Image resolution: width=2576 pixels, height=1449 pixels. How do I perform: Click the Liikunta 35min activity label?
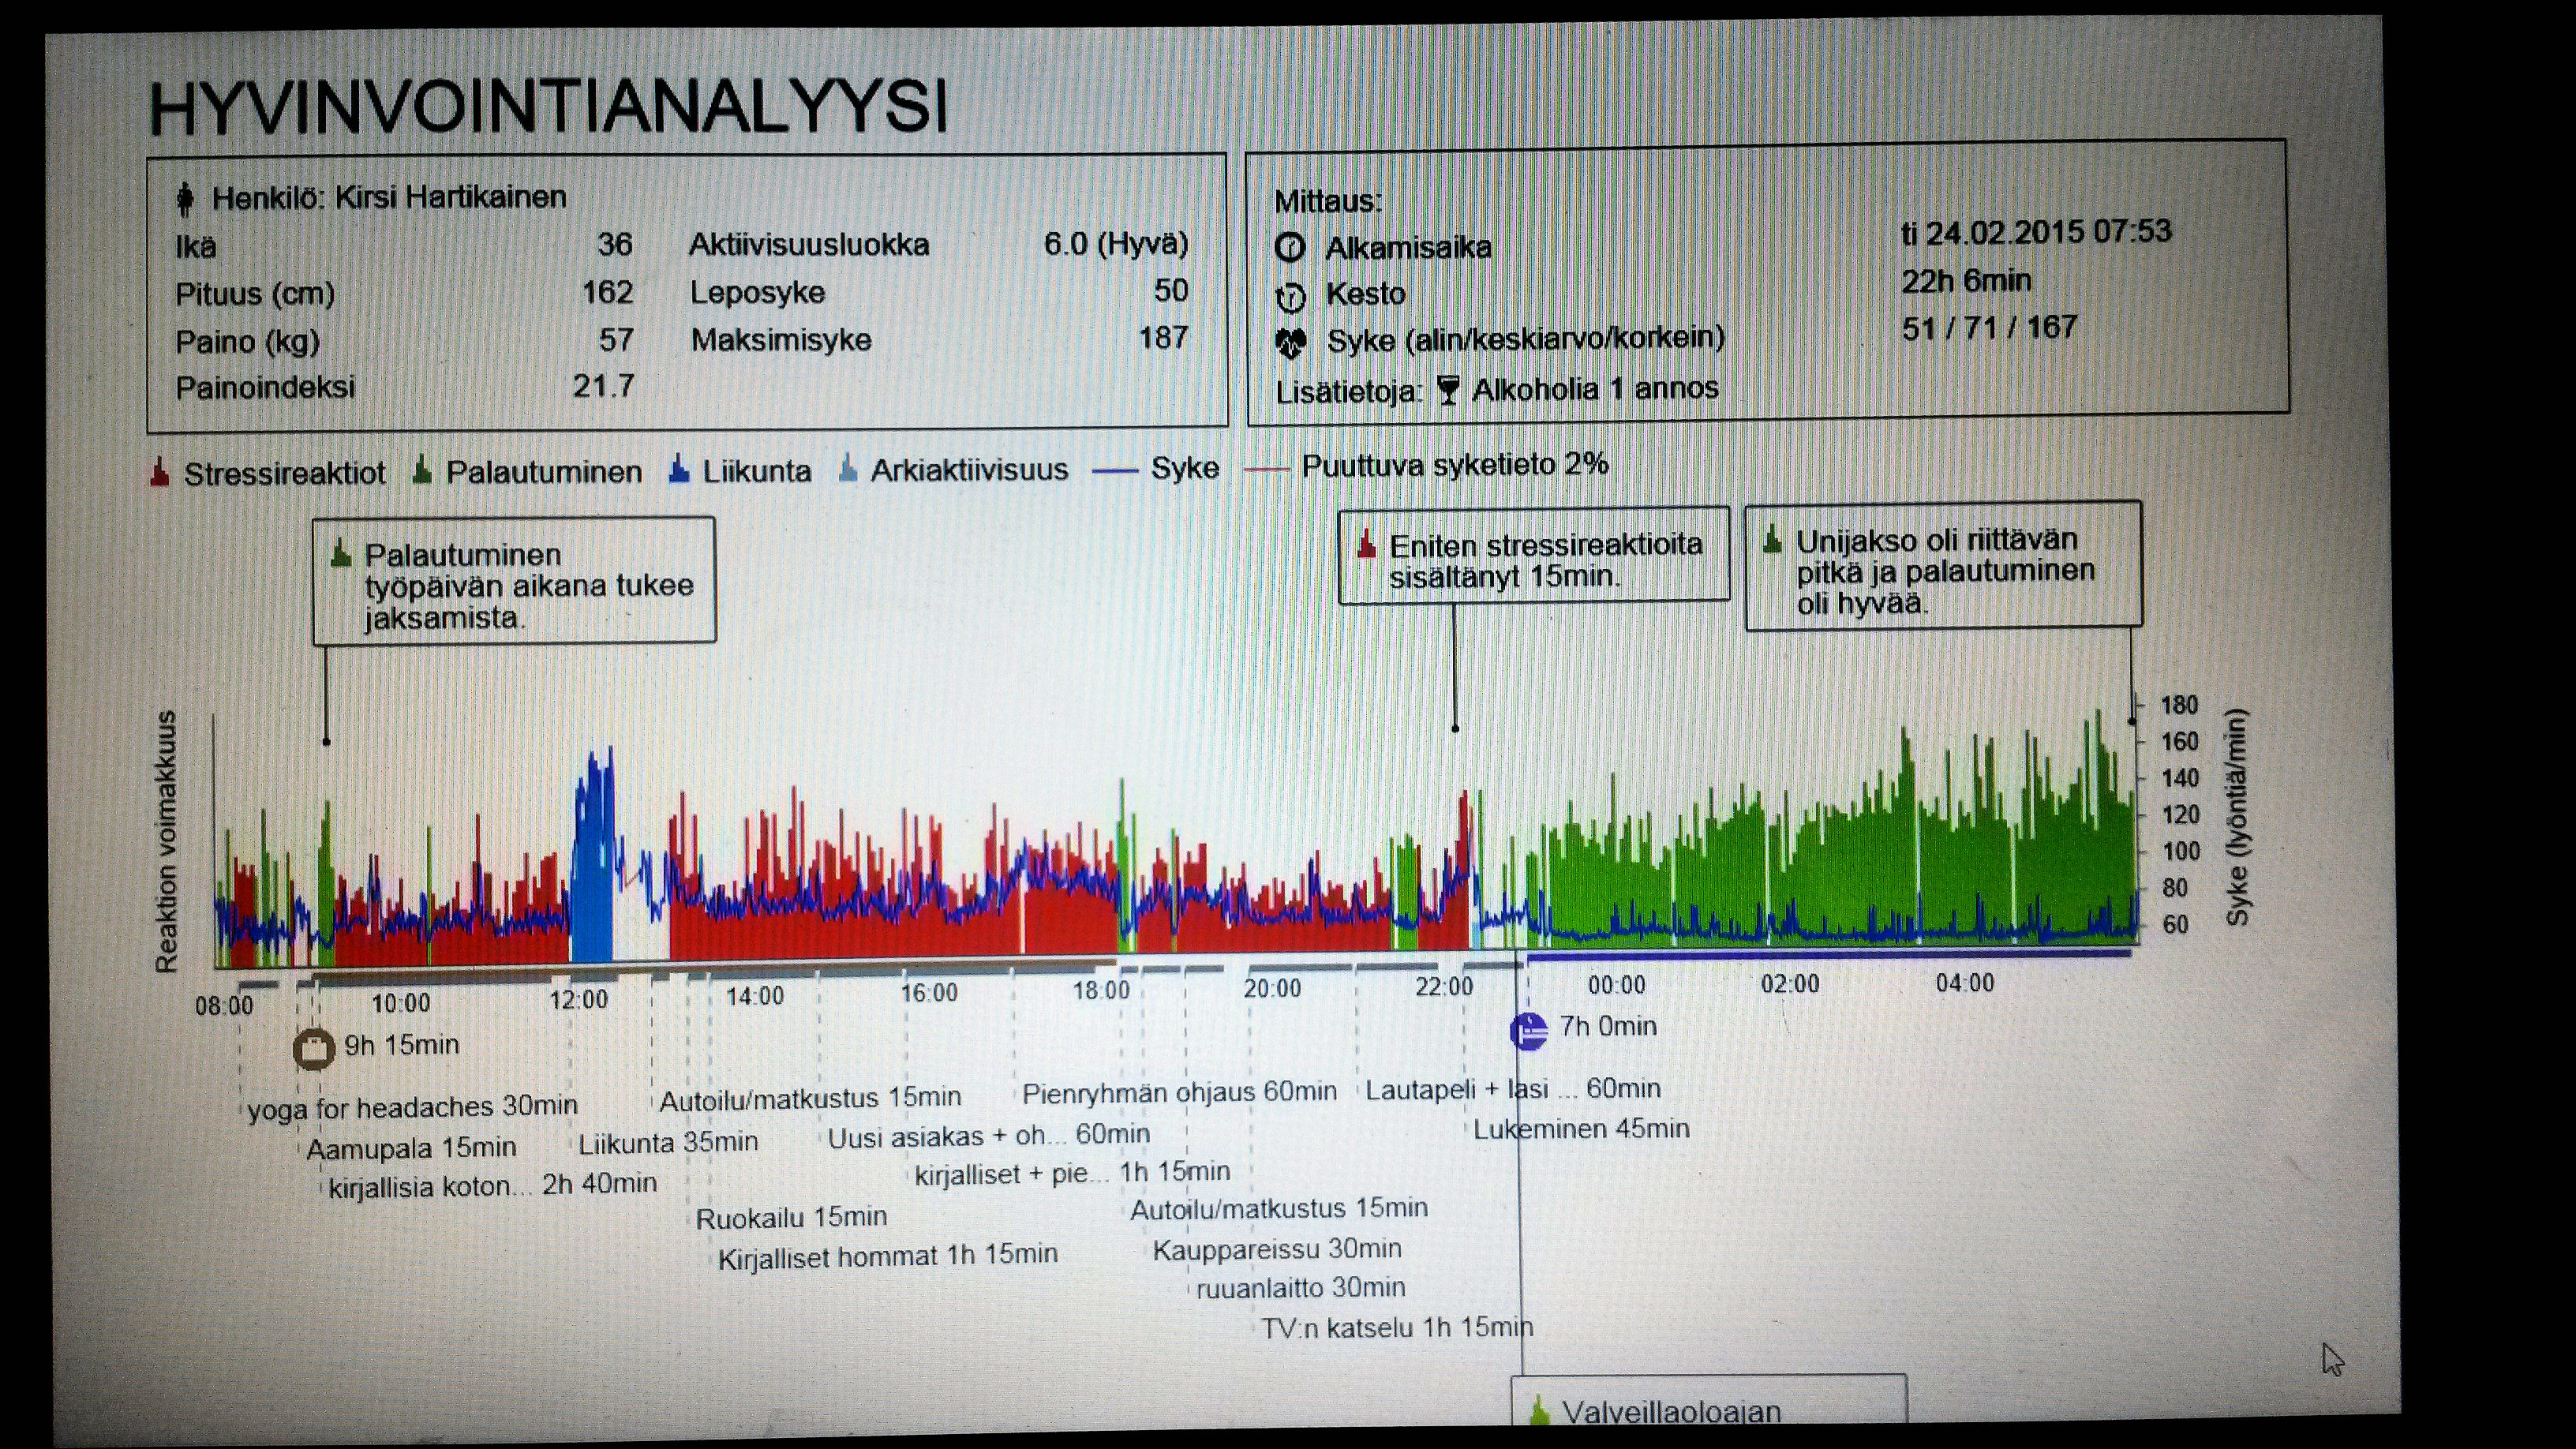(x=668, y=1142)
